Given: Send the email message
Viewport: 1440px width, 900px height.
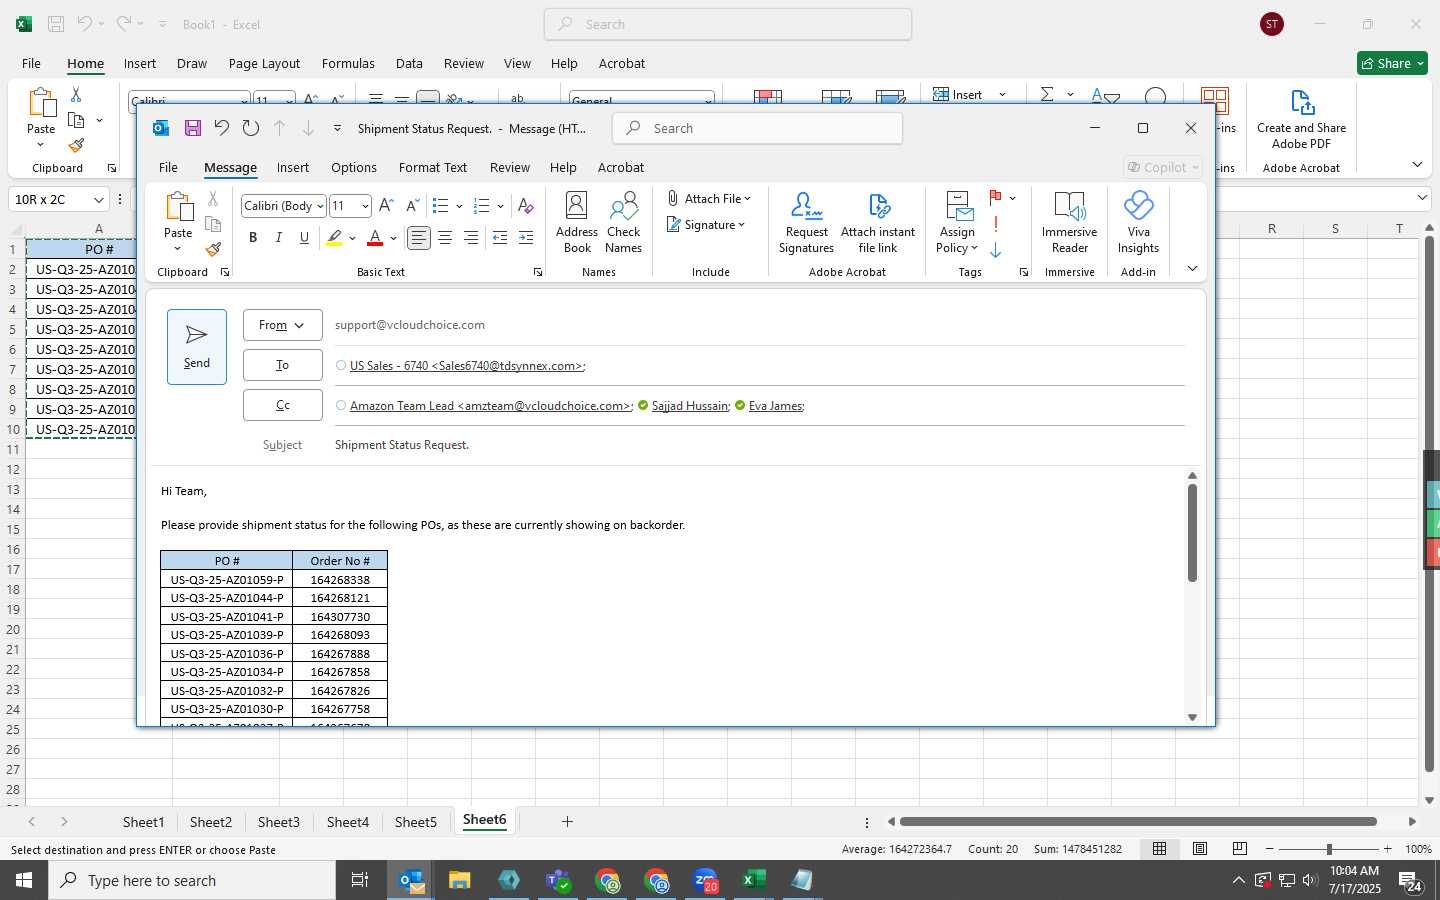Looking at the screenshot, I should point(197,346).
